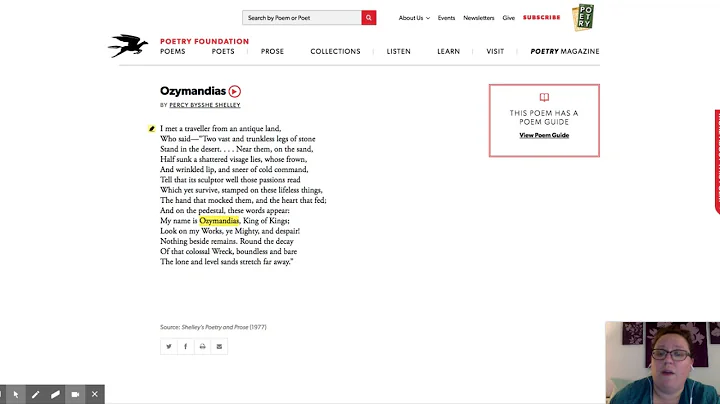
Task: Select the mouse pointer tool in recorder toolbar
Action: coord(16,394)
